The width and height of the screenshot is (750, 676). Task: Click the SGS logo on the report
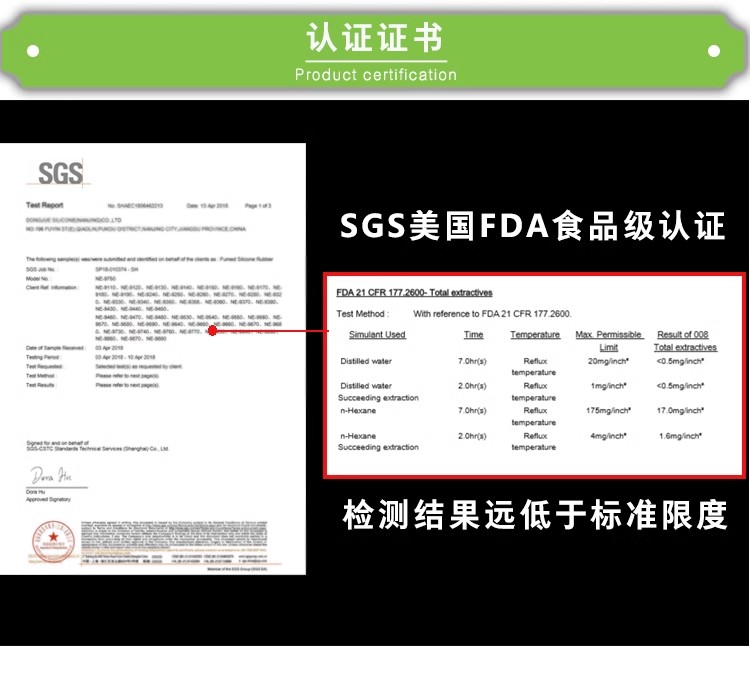[60, 173]
